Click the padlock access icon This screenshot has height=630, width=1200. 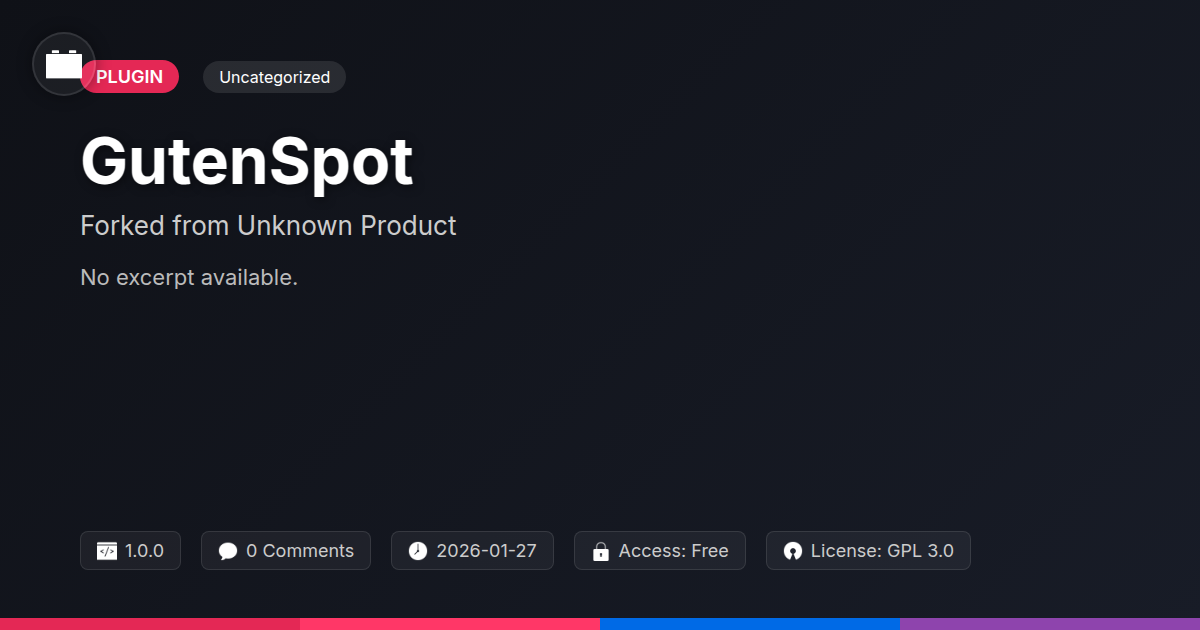(x=601, y=551)
